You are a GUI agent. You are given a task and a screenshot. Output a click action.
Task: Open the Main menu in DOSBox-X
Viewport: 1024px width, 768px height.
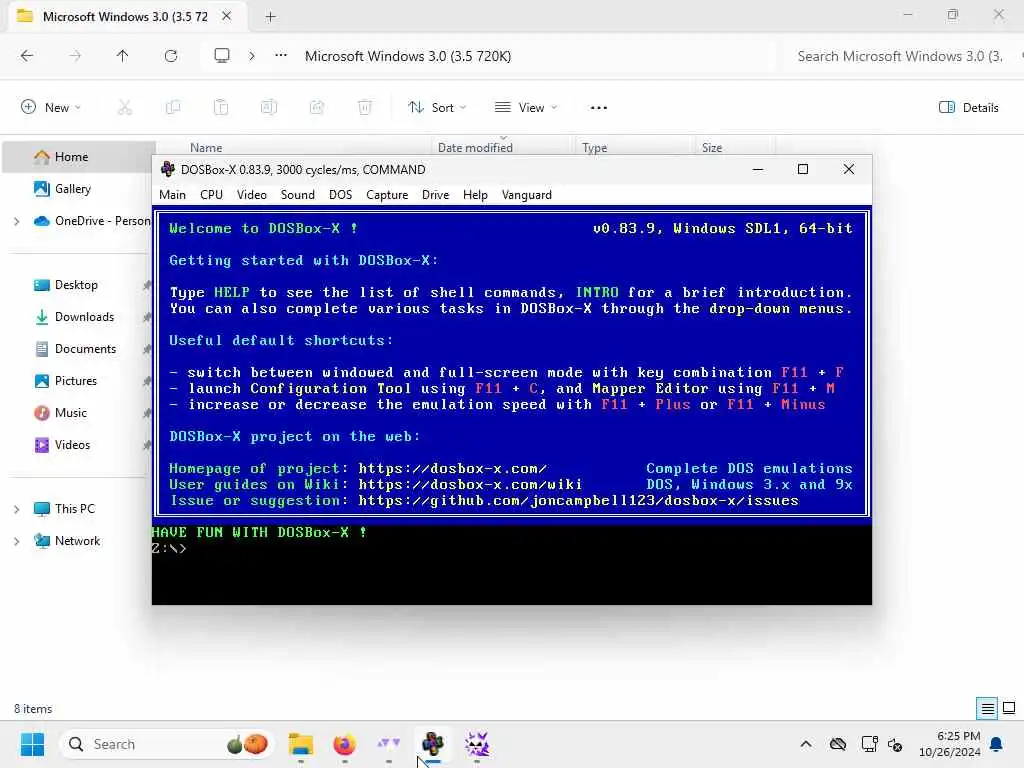[x=172, y=195]
